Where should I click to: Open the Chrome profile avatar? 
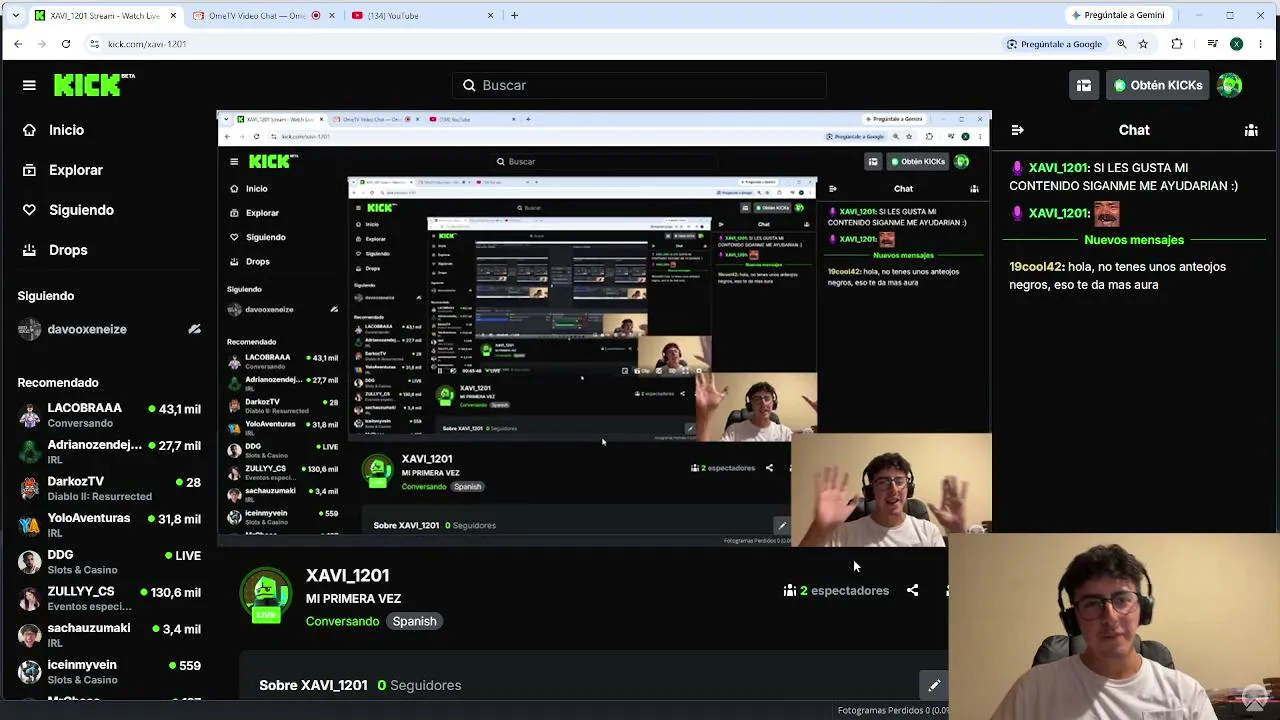click(1237, 44)
